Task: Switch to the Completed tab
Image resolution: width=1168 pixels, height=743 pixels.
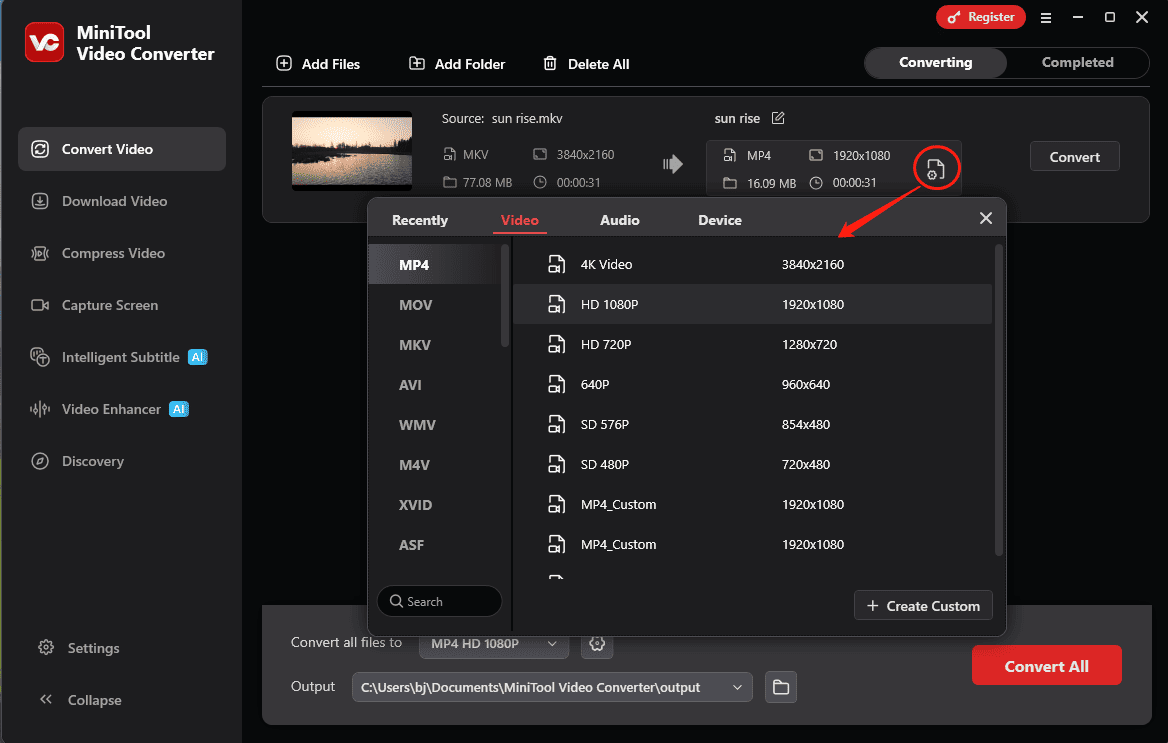Action: [1077, 63]
